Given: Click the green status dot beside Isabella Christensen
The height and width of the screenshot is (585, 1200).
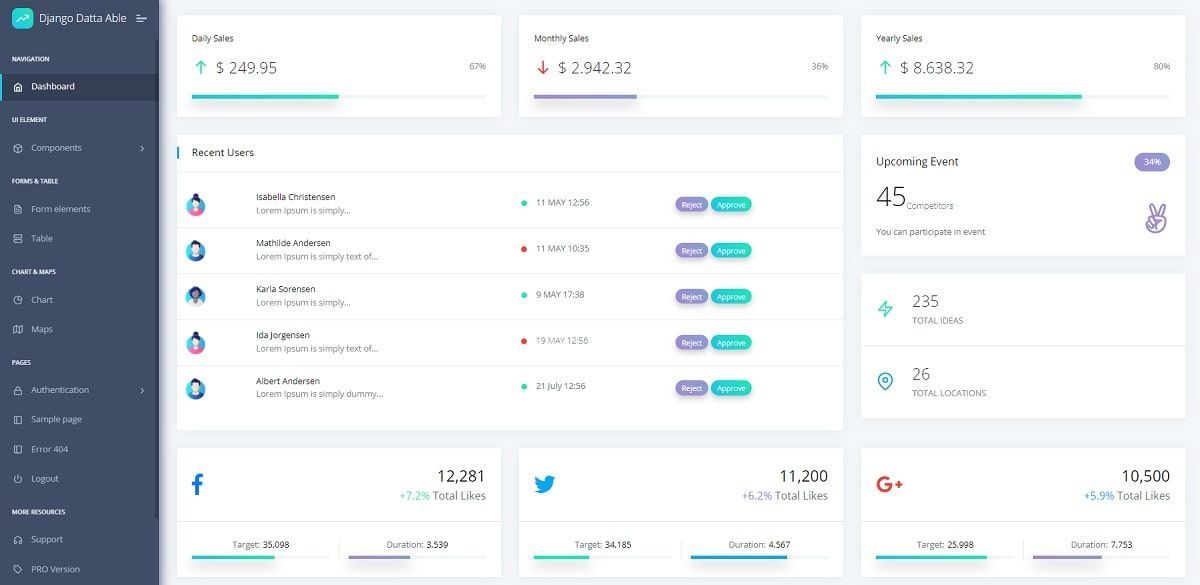Looking at the screenshot, I should point(522,202).
